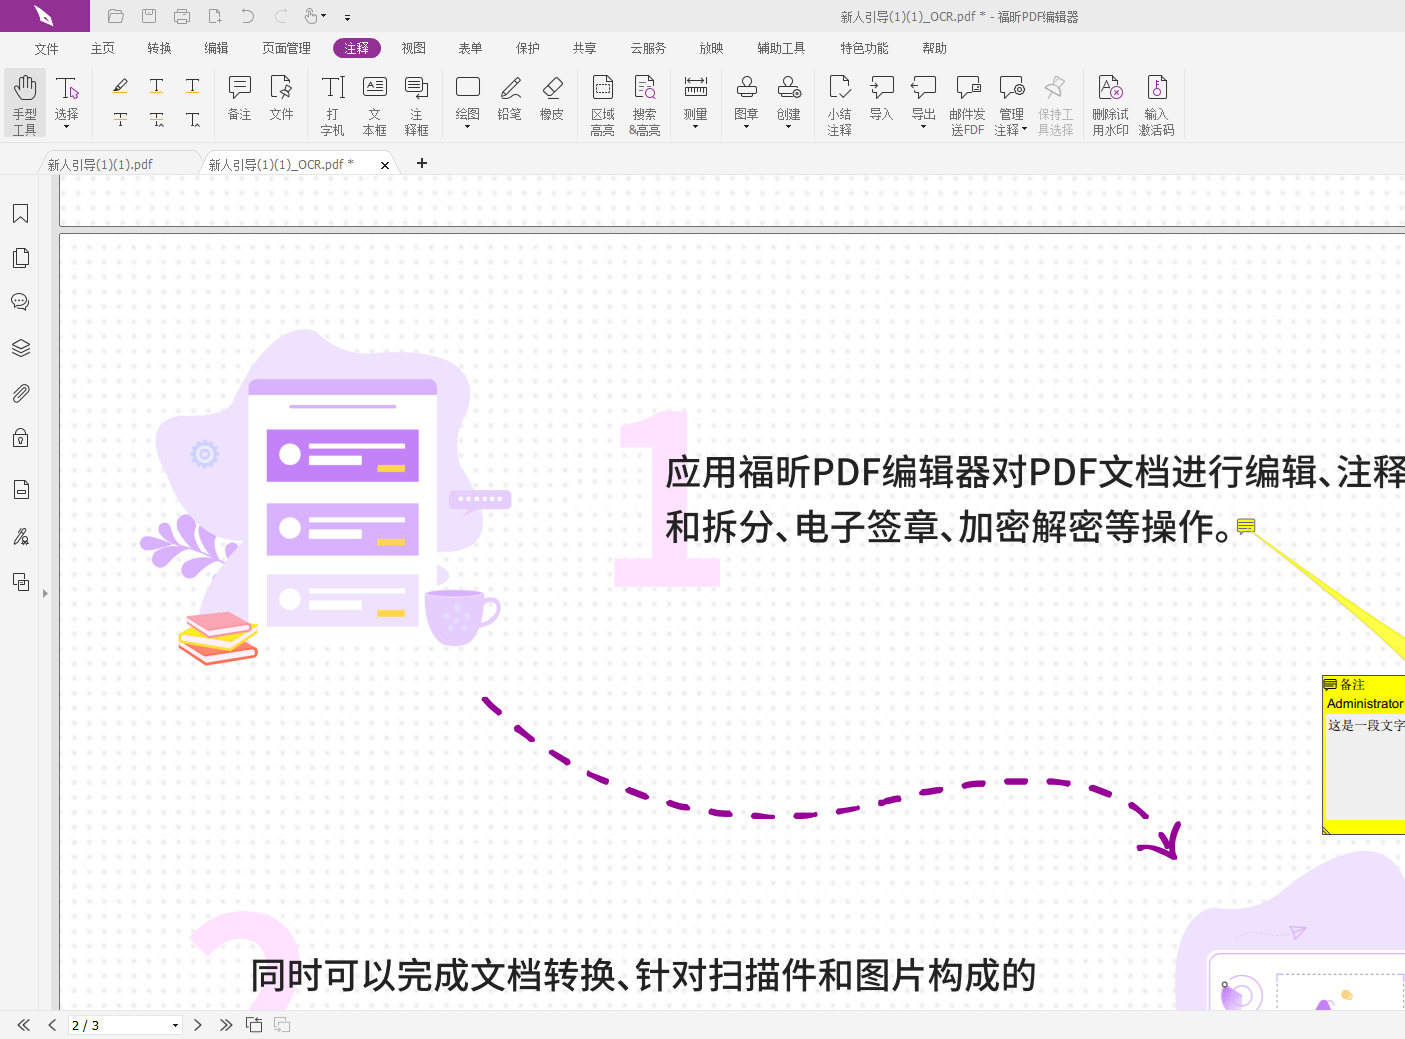Choose the squiggly underline text tool
Viewport: 1405px width, 1039px height.
click(x=157, y=86)
